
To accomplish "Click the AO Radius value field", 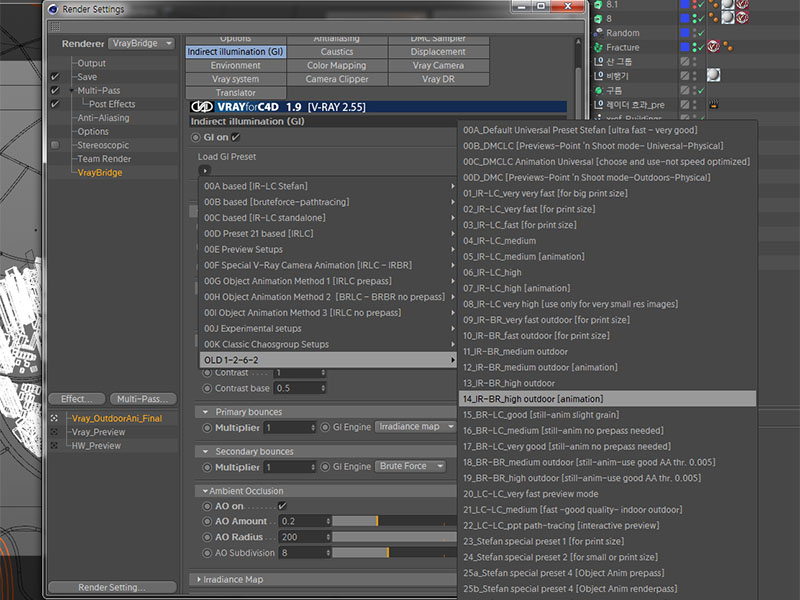I will click(305, 537).
